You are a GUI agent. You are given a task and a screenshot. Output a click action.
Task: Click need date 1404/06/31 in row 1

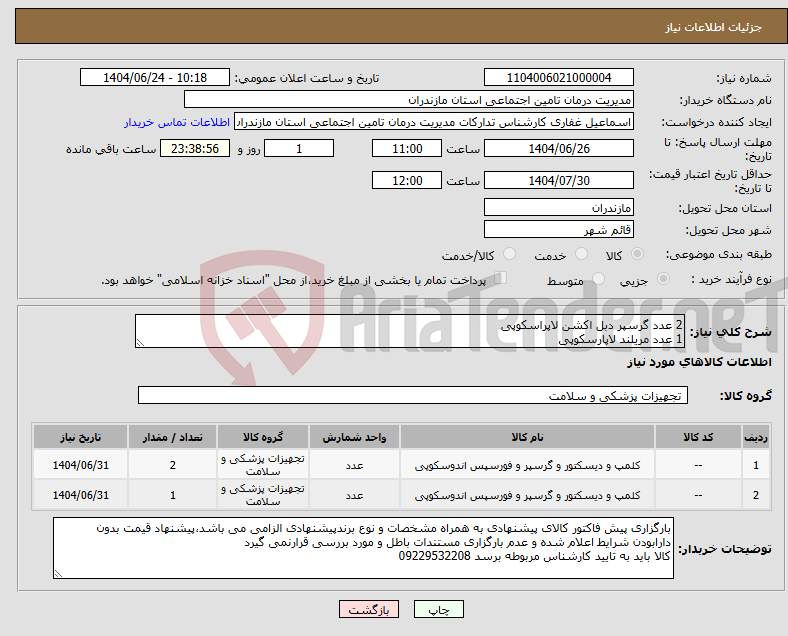pos(80,465)
